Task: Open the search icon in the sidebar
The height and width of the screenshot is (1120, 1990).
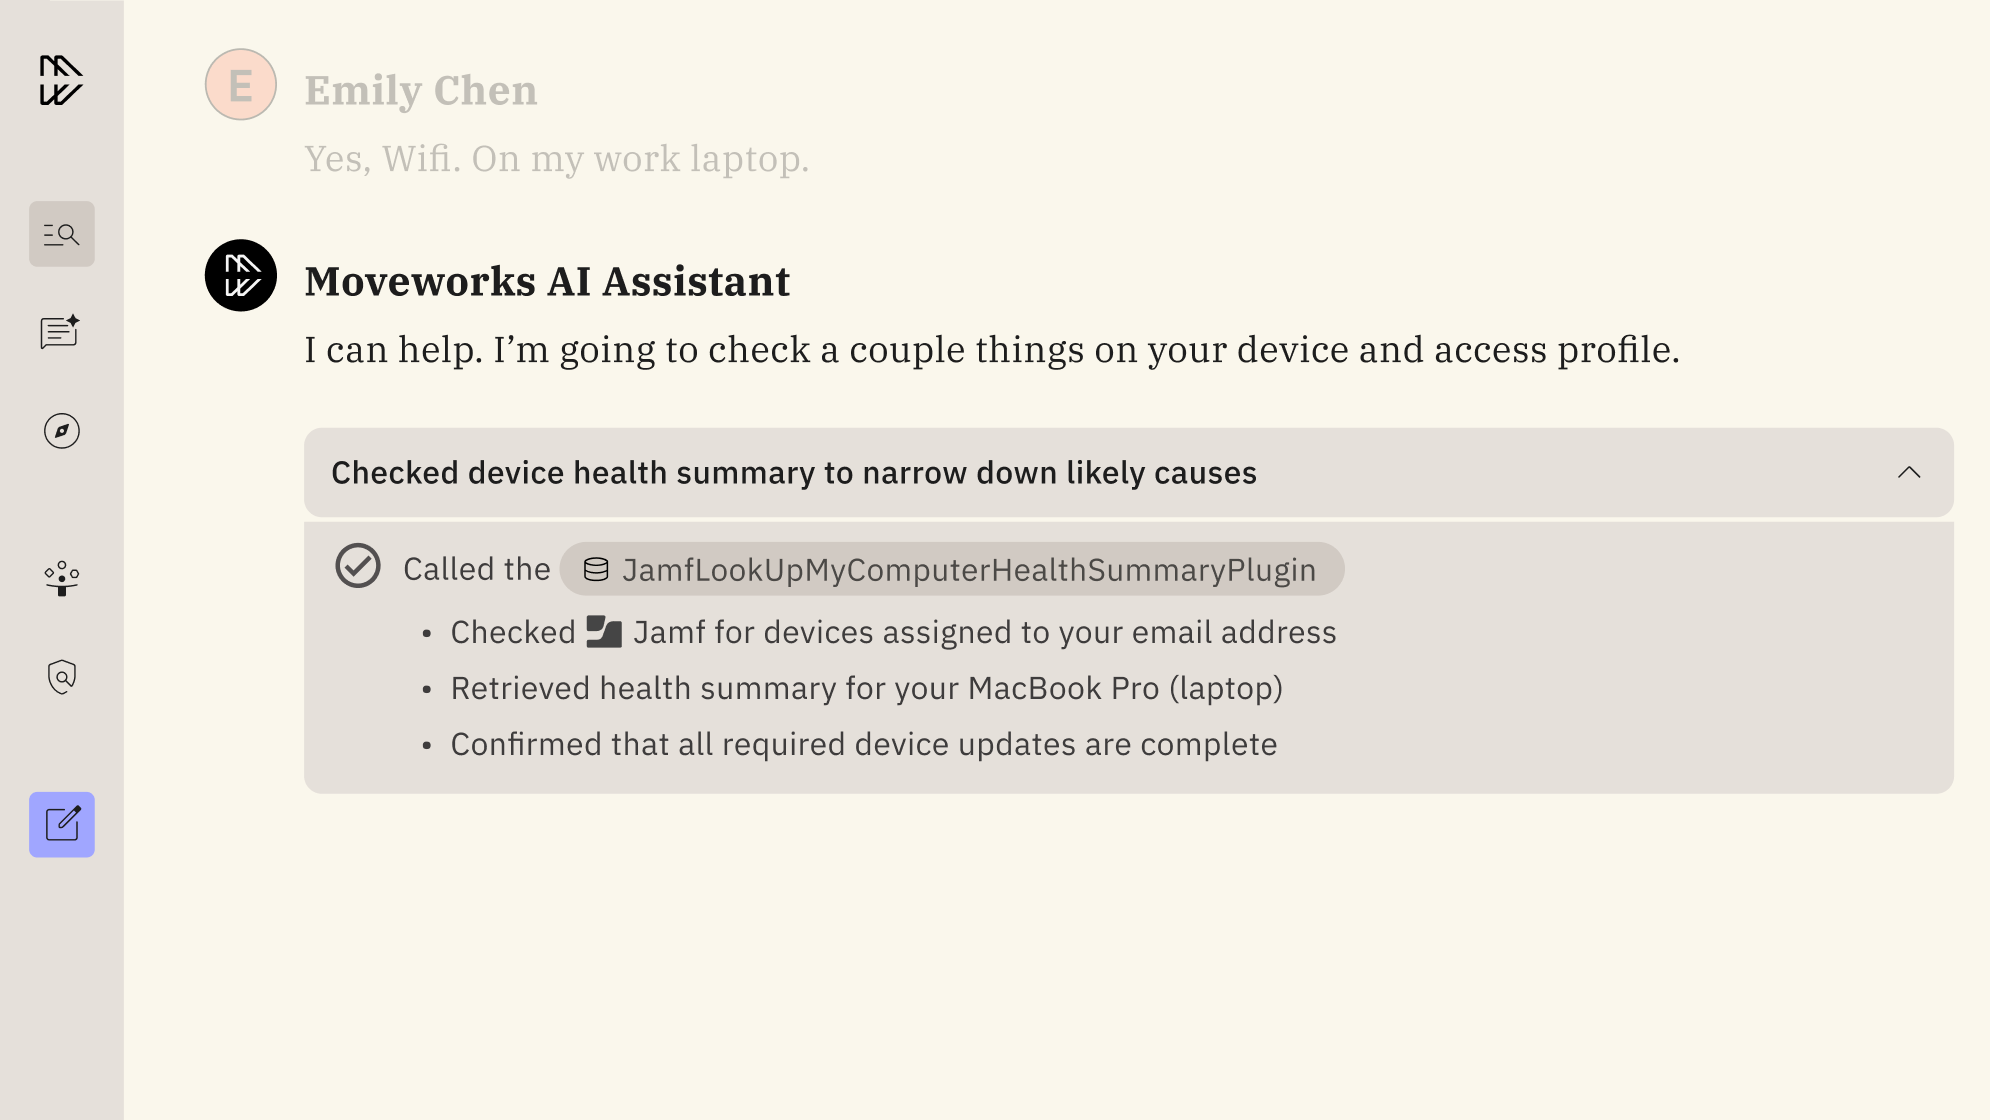Action: pos(61,234)
